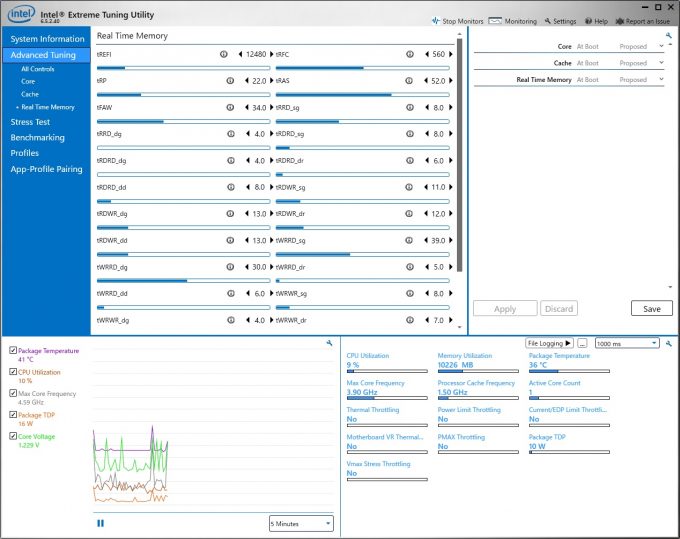Decrease tRAS value with left arrow

coord(426,81)
